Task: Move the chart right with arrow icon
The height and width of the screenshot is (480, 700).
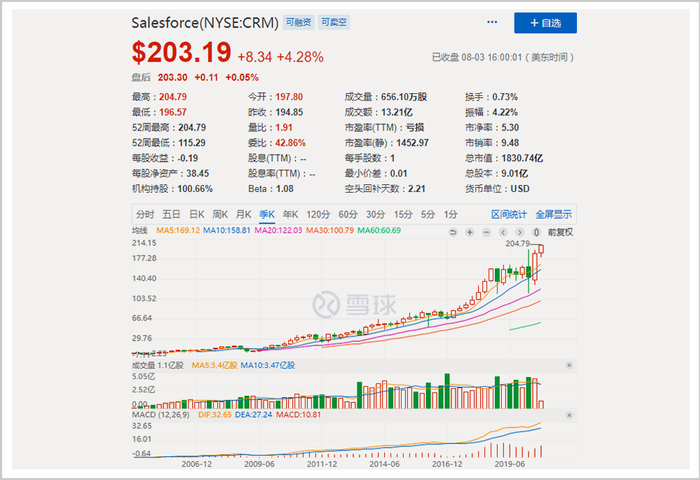Action: point(520,232)
